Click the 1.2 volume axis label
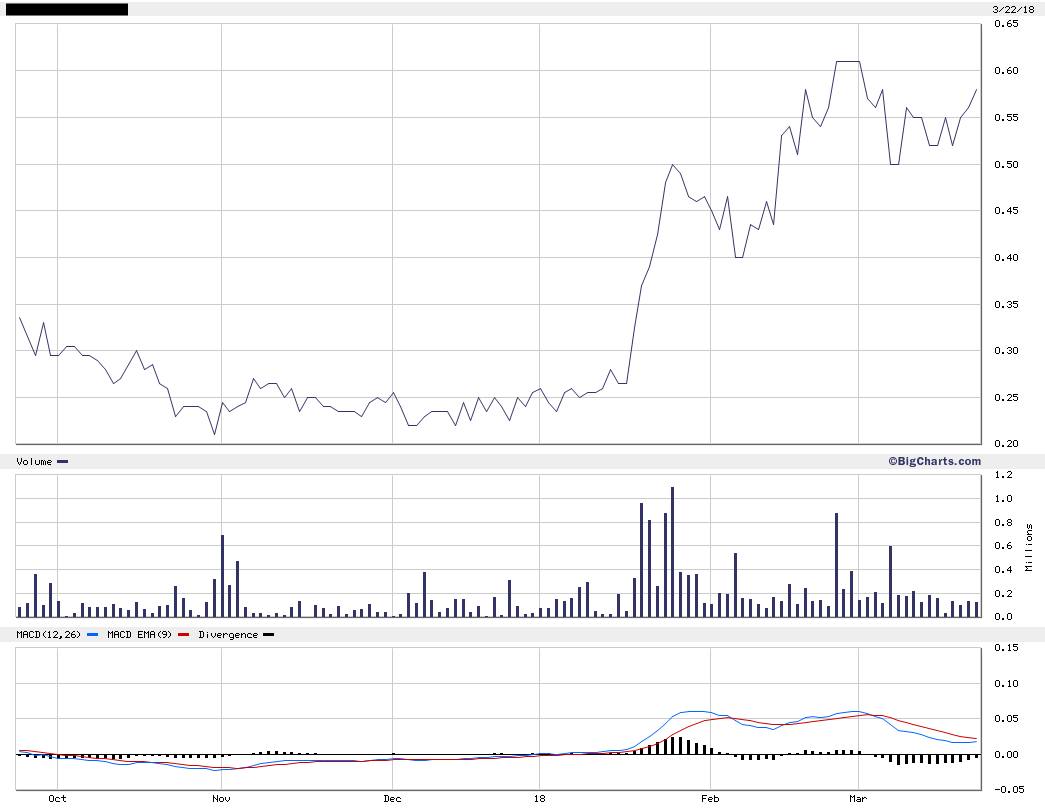This screenshot has height=808, width=1045. [1003, 475]
